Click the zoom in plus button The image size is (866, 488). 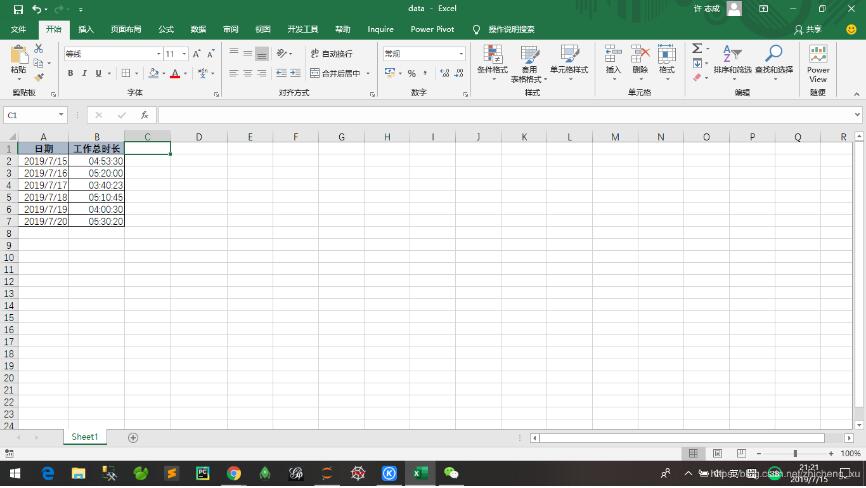pos(831,453)
